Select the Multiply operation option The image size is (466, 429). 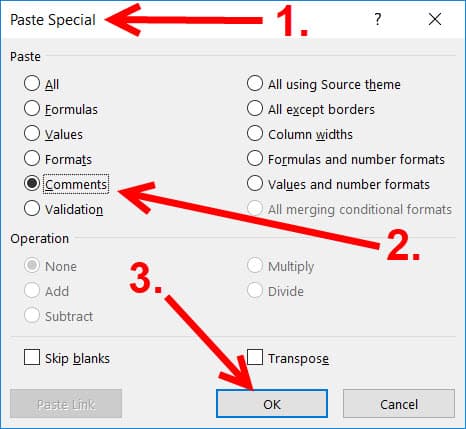[x=255, y=265]
